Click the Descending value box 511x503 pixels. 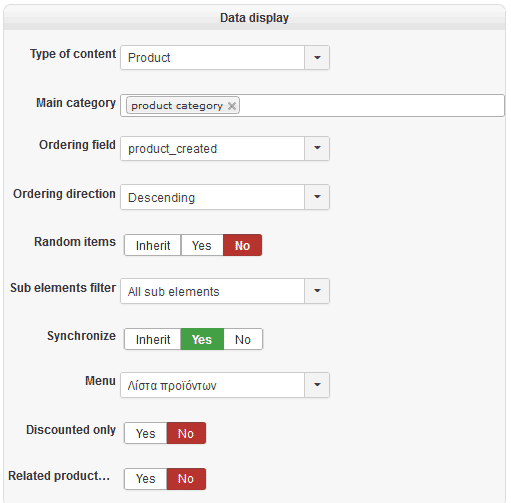coord(212,197)
